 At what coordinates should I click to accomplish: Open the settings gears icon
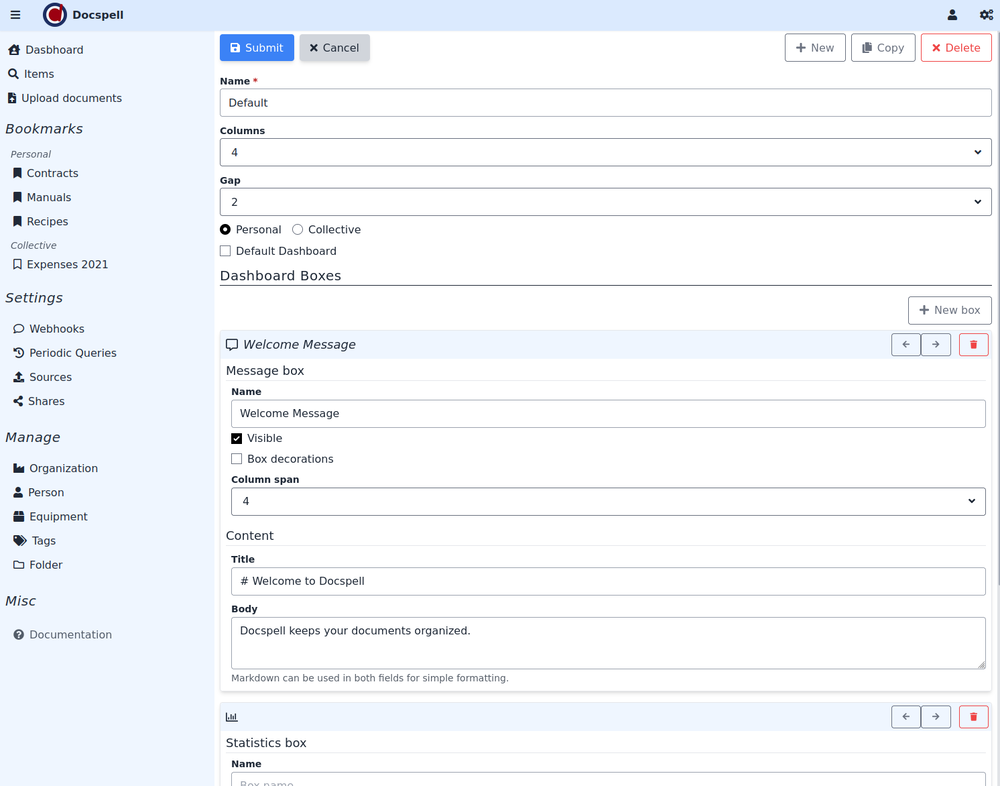pos(986,15)
